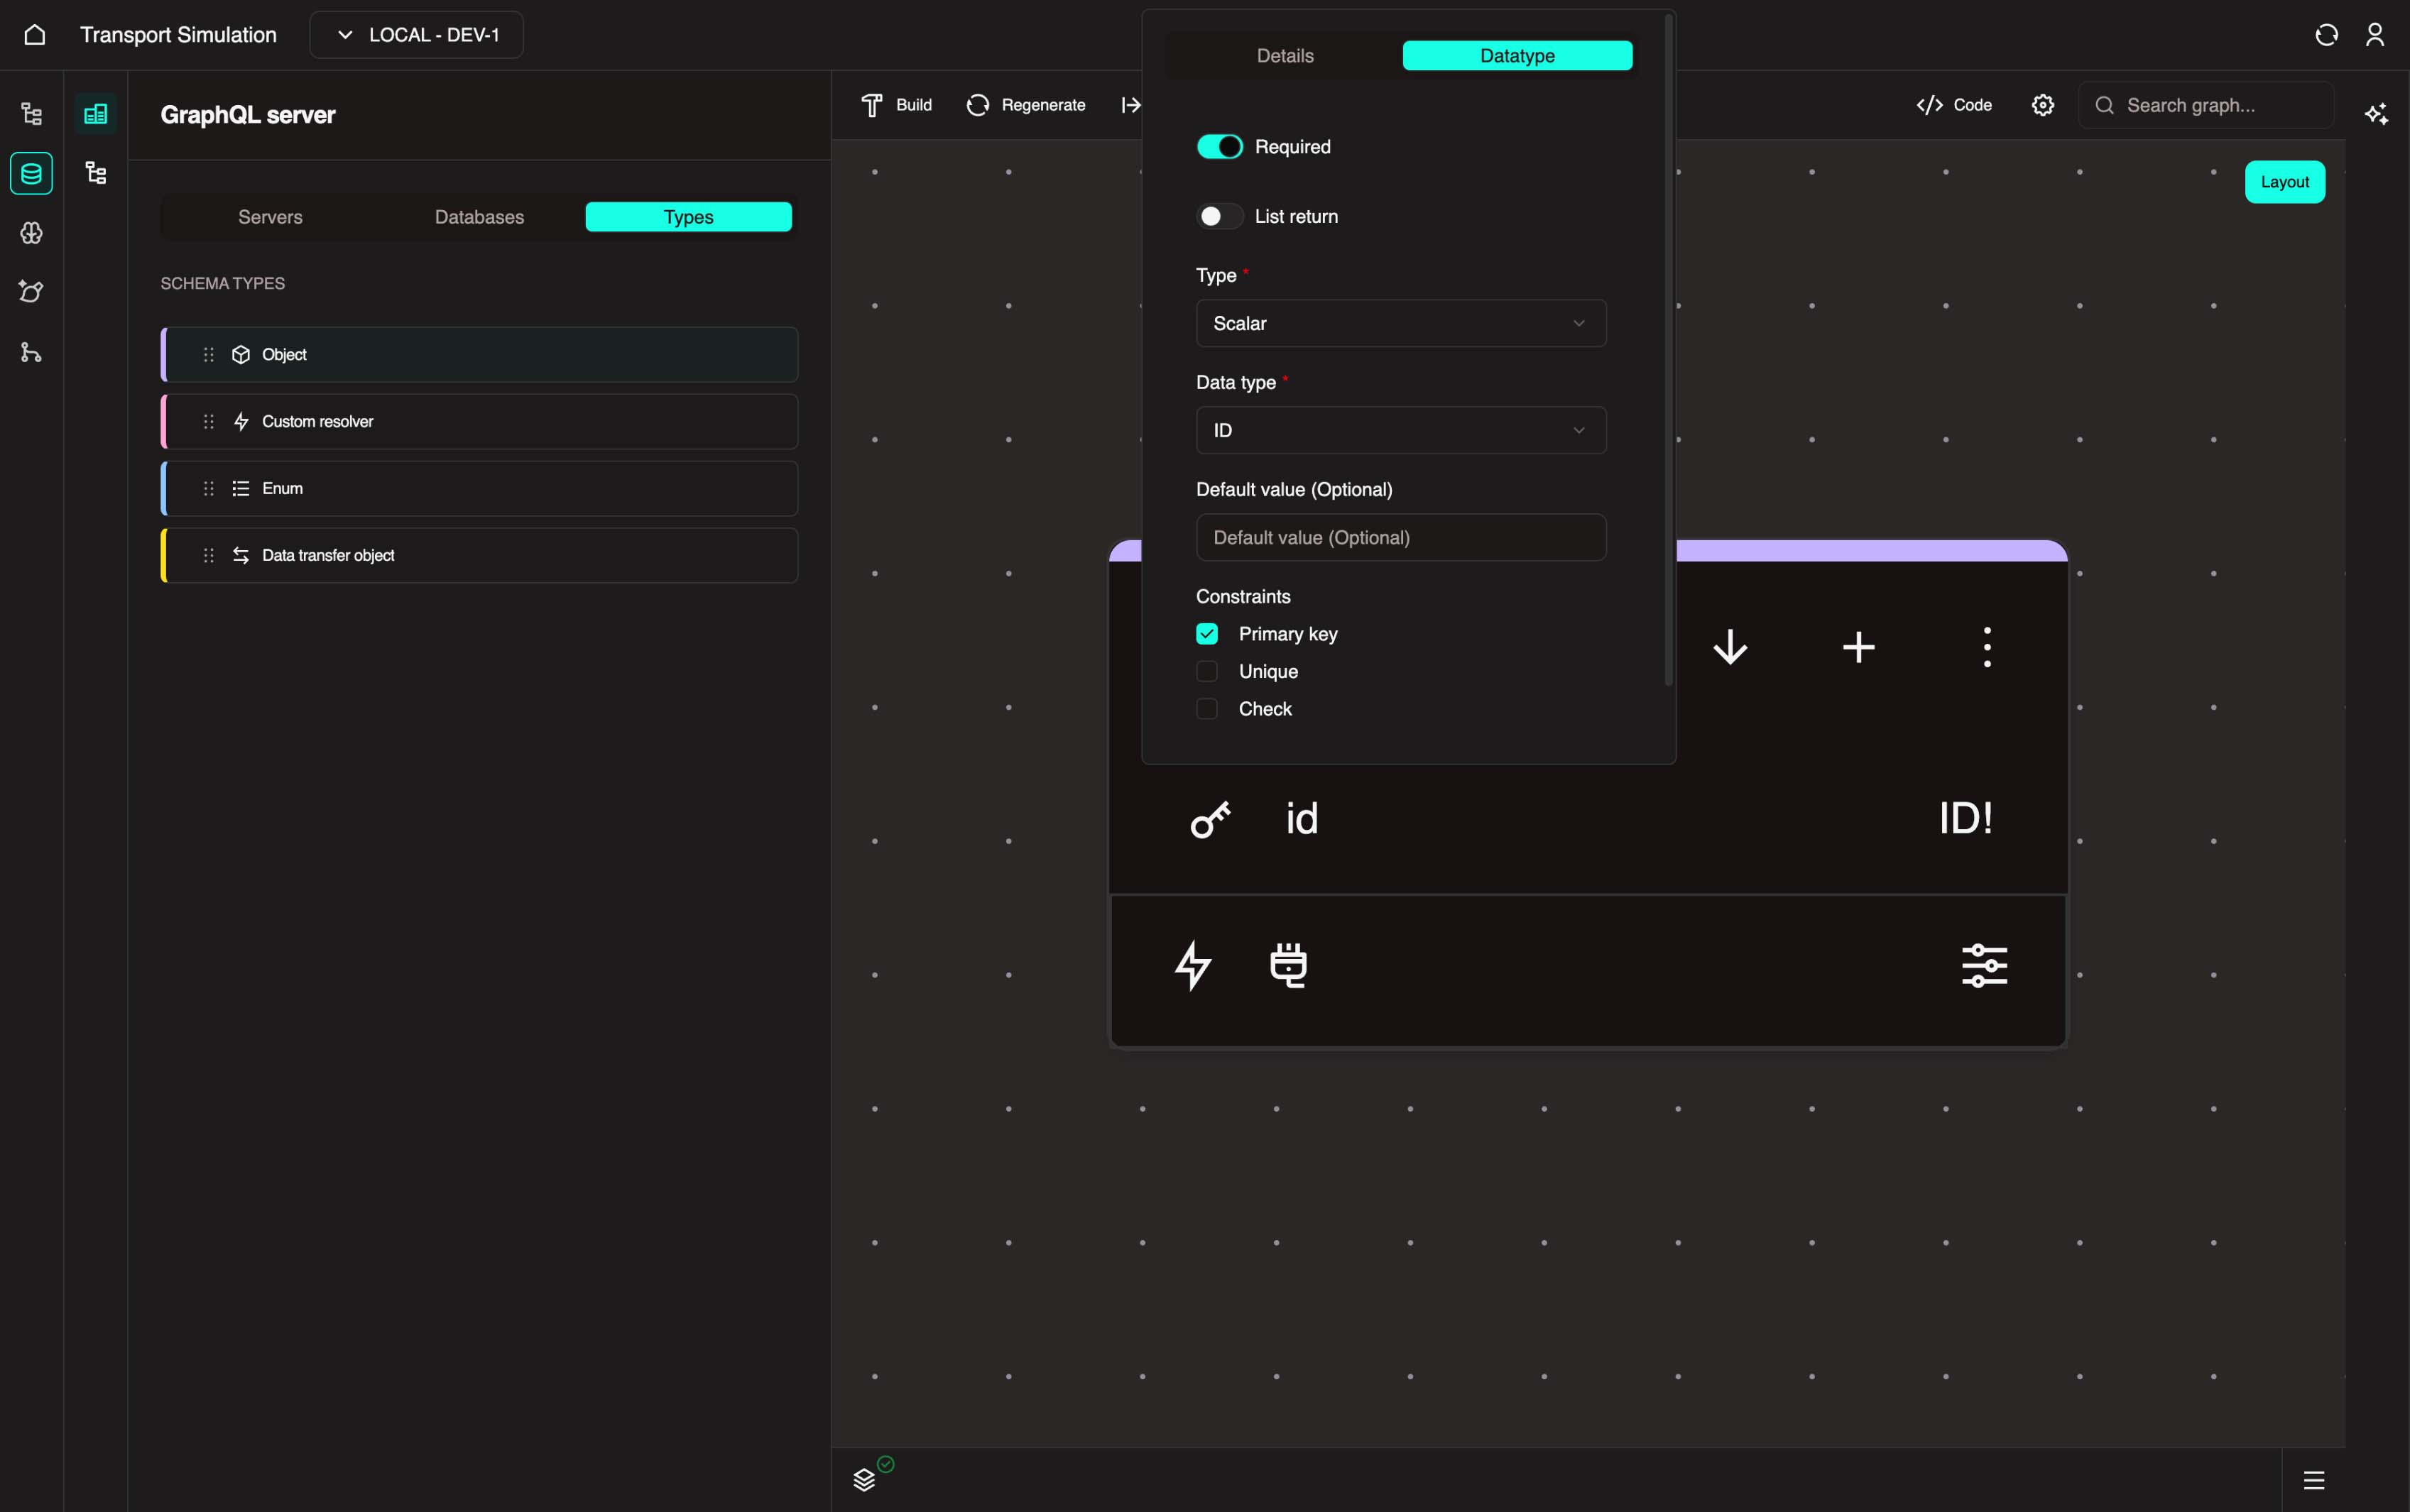Select the database icon in left rail
Image resolution: width=2410 pixels, height=1512 pixels.
31,173
